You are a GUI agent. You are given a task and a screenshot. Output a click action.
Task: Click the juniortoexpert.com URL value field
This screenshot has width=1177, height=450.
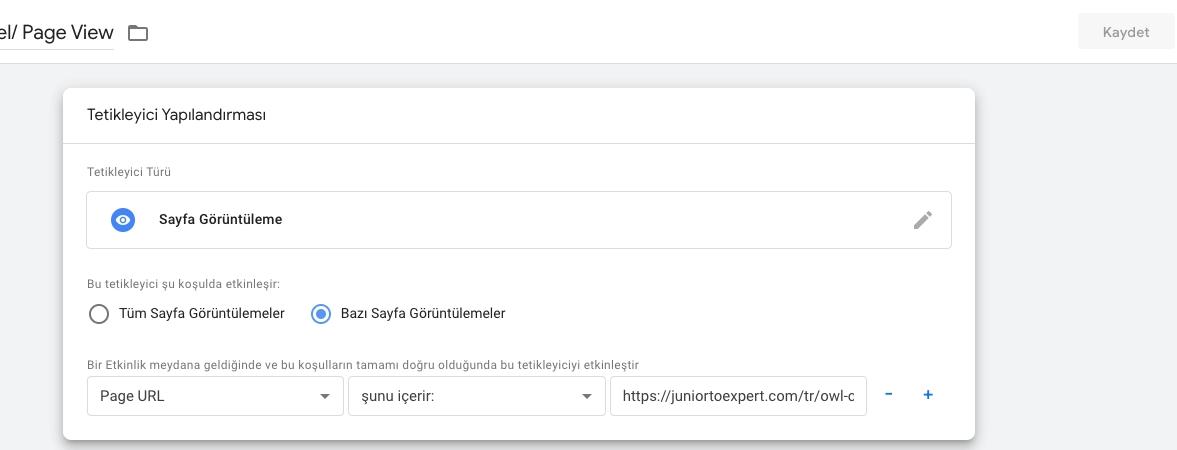738,396
